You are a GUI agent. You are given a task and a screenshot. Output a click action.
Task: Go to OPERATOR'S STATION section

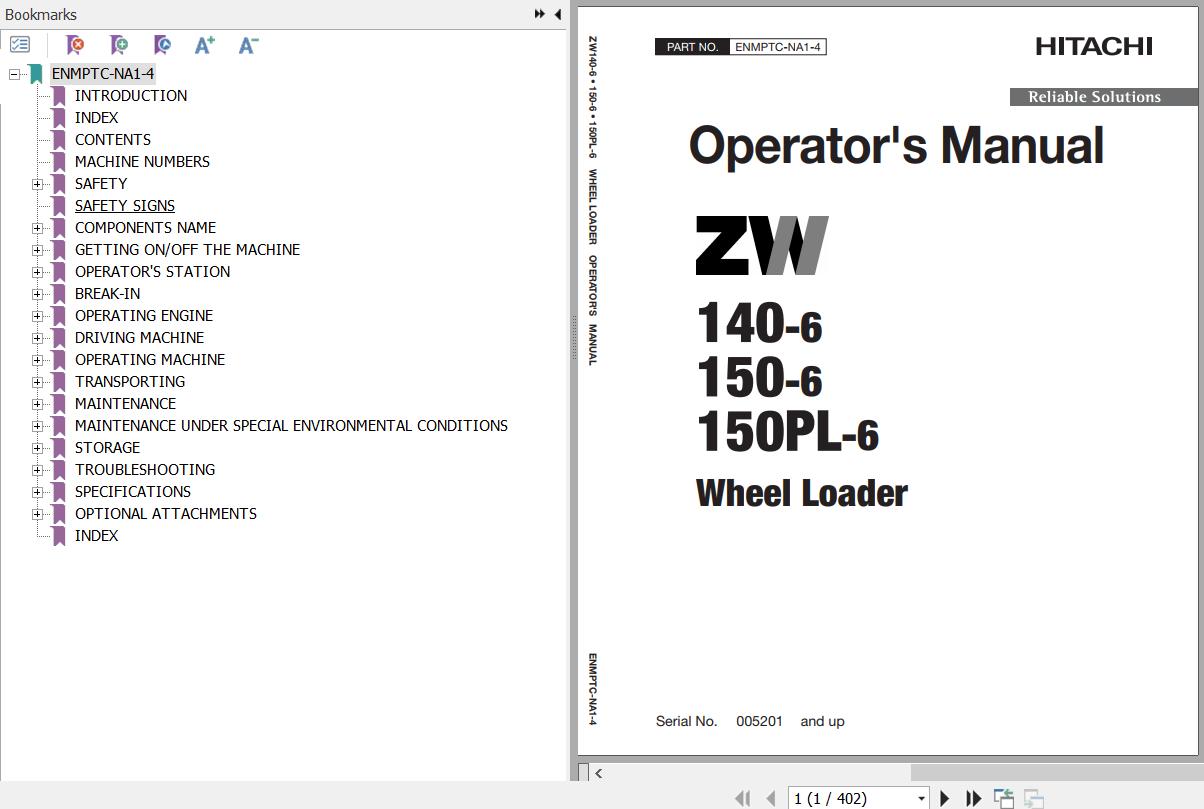(x=153, y=272)
